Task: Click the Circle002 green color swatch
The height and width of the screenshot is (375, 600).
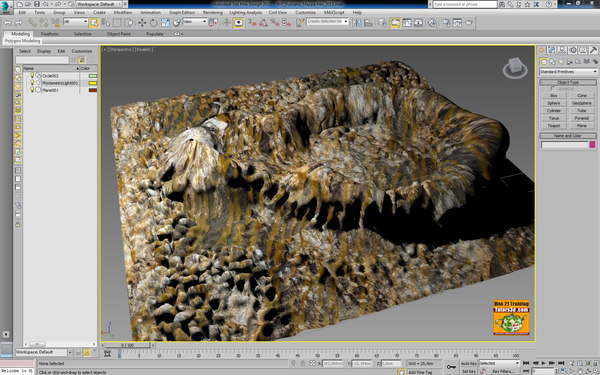Action: (93, 76)
